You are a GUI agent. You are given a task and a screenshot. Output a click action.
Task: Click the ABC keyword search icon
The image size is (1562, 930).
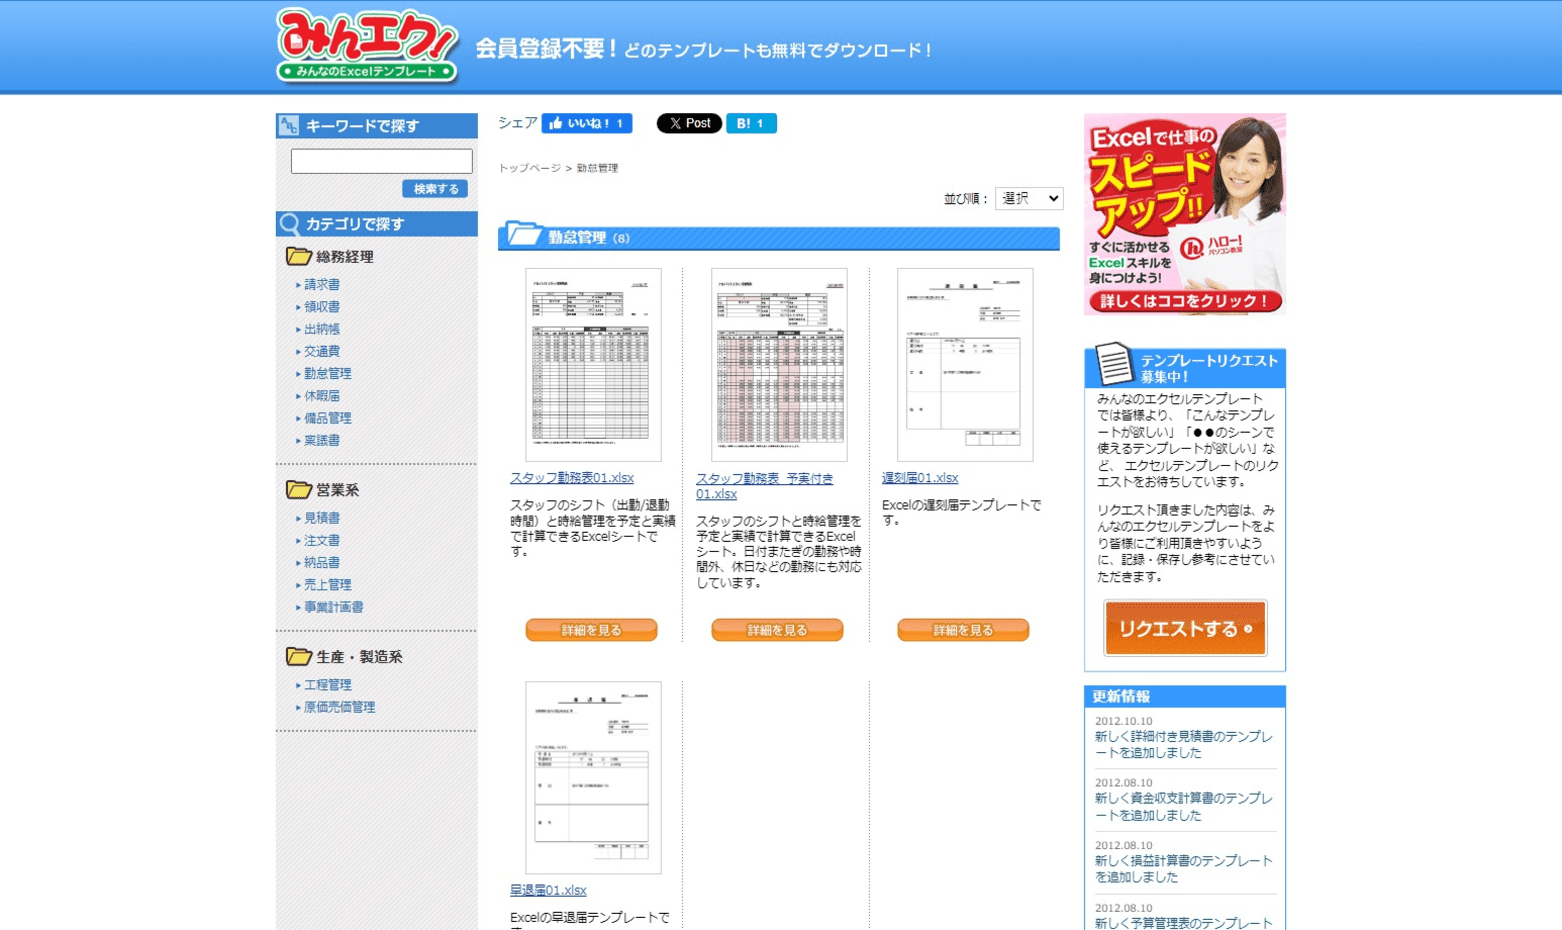(x=288, y=125)
